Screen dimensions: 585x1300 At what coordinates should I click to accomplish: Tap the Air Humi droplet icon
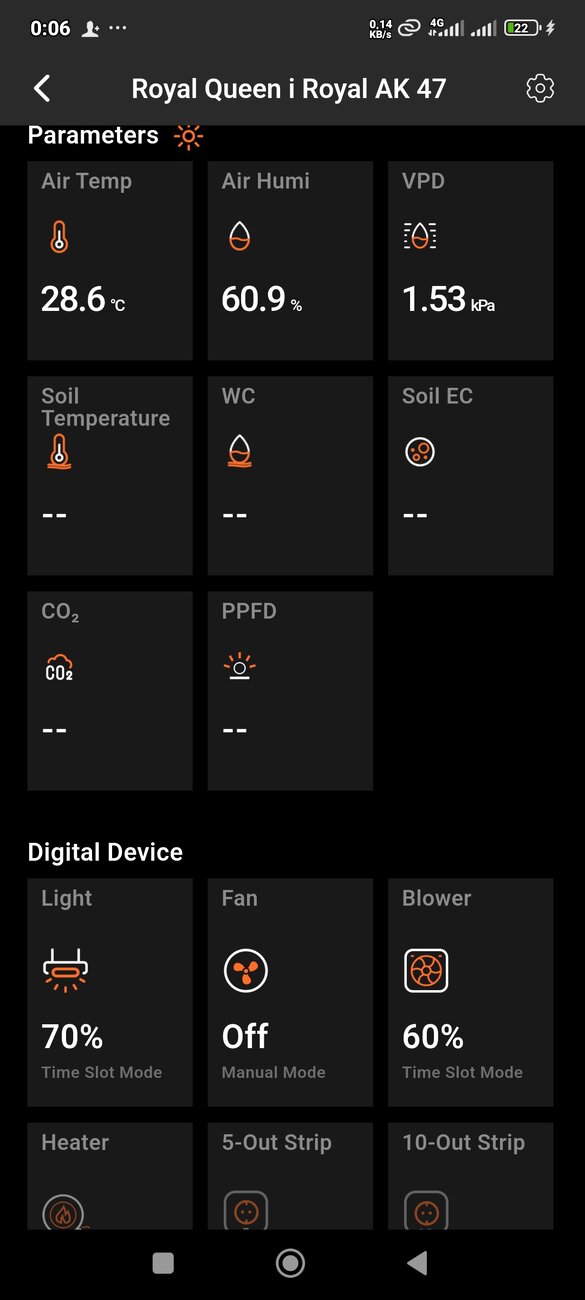(239, 236)
